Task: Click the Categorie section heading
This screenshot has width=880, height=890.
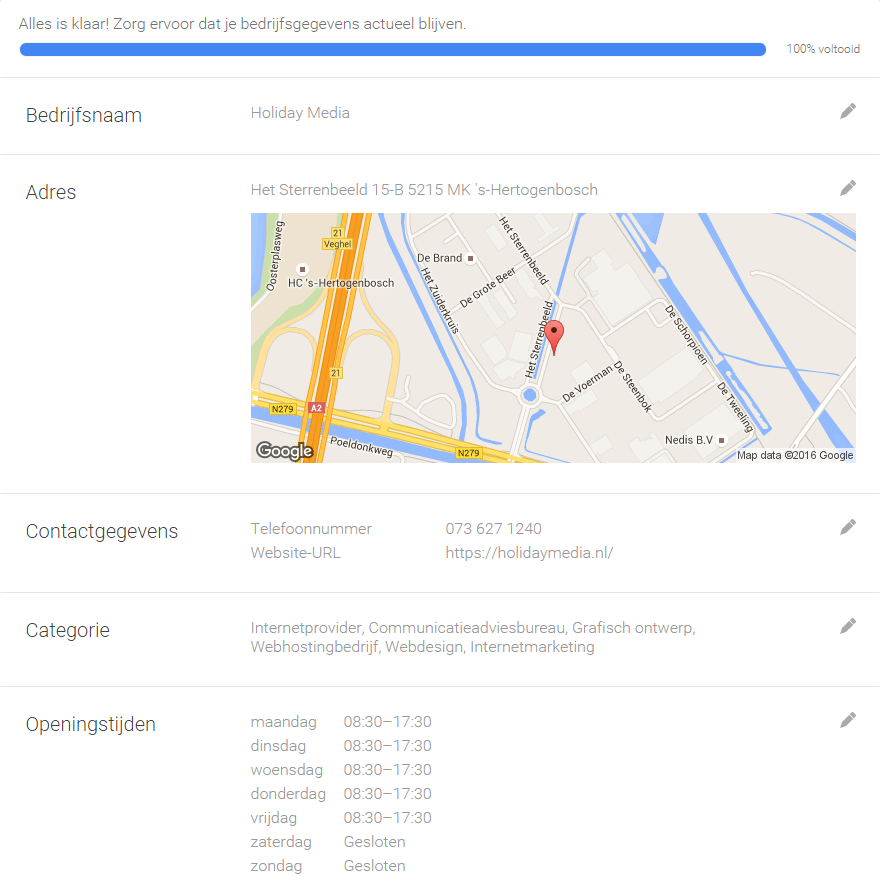Action: (68, 630)
